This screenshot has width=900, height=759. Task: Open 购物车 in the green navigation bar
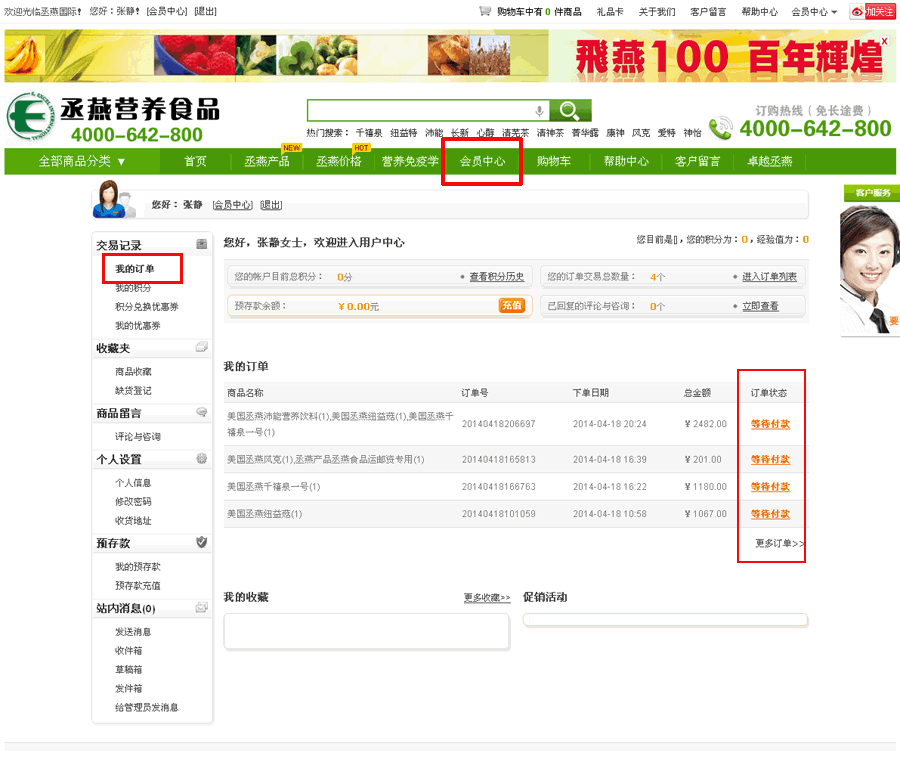coord(554,161)
